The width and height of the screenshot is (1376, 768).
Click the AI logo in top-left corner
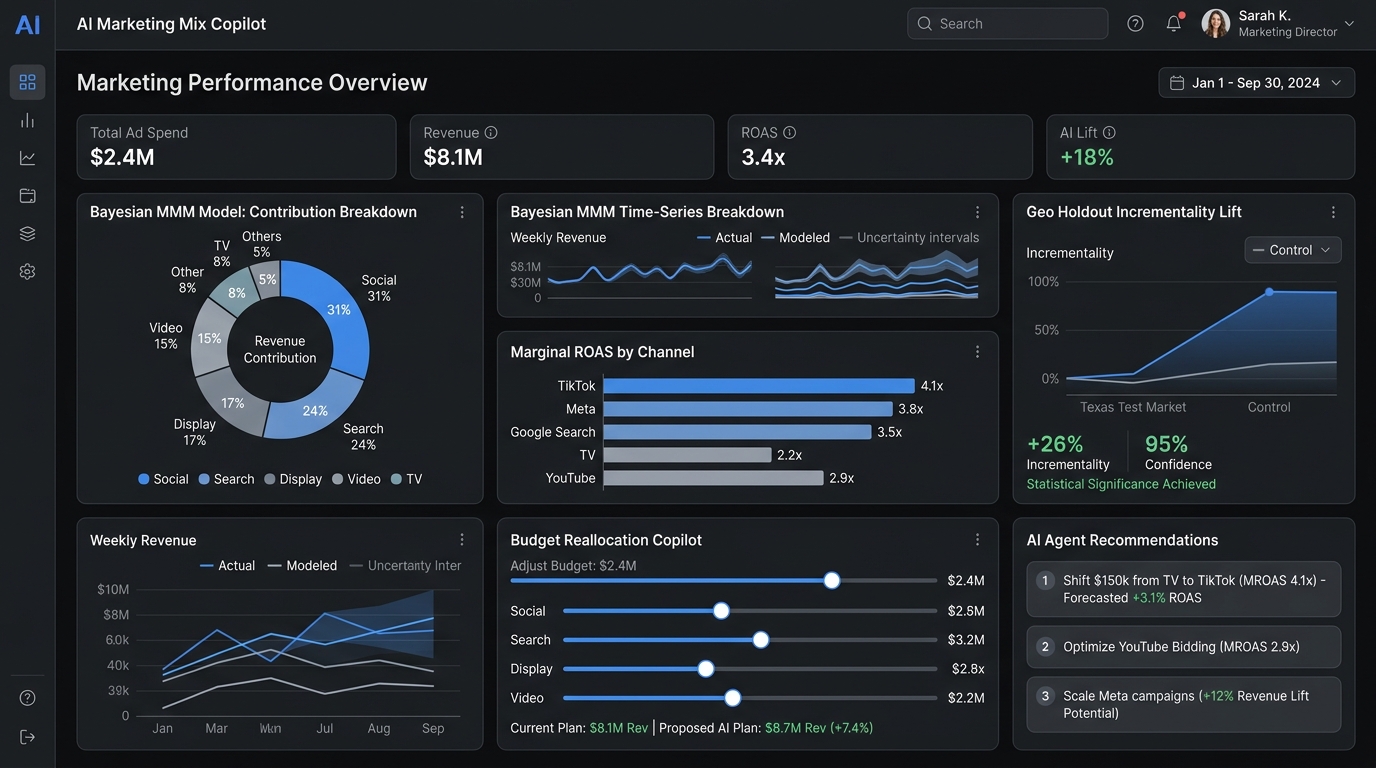(x=28, y=24)
